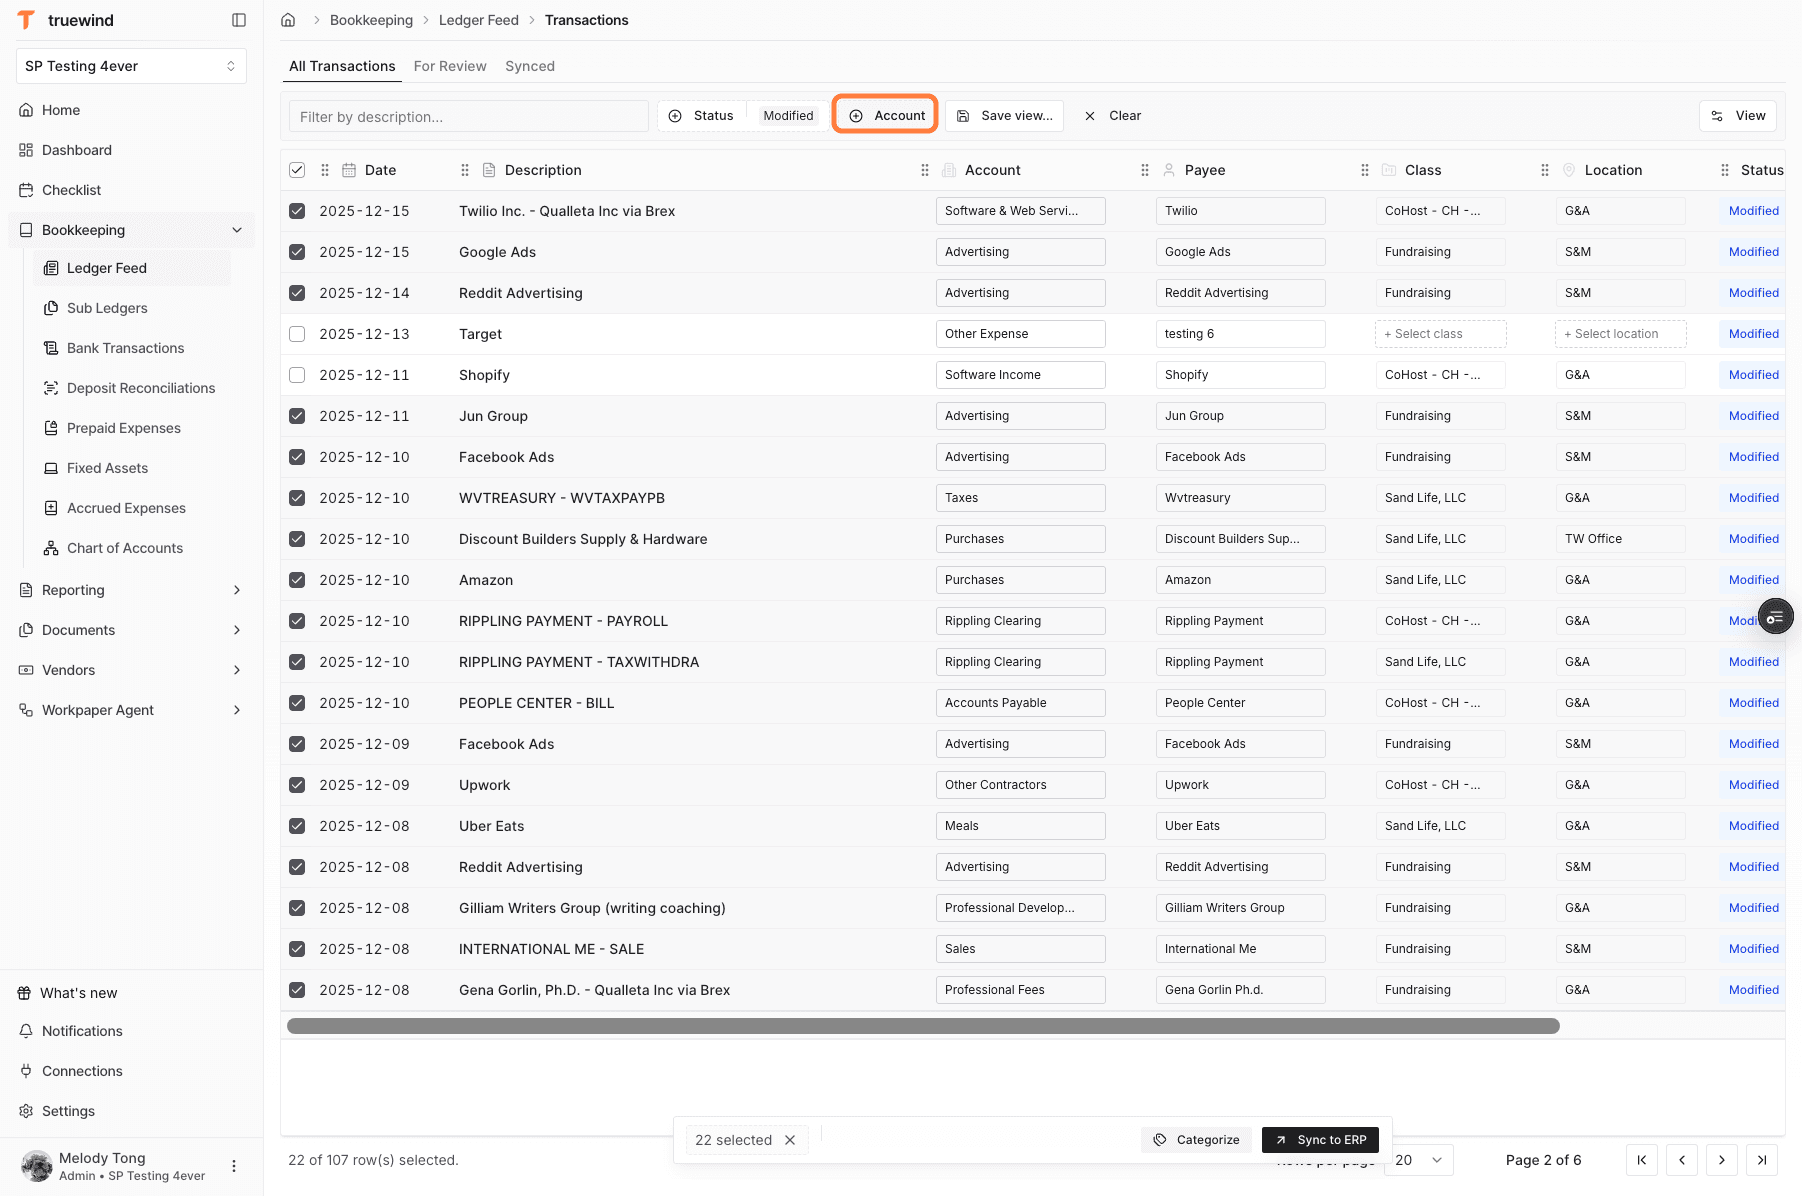Collapse the Bookkeeping section
The image size is (1802, 1196).
(x=131, y=230)
